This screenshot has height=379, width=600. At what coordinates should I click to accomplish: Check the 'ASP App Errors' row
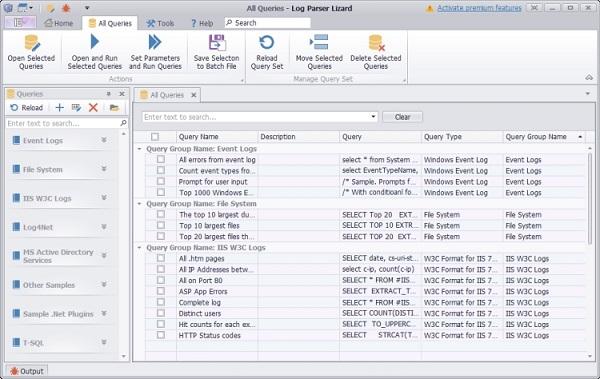click(161, 291)
